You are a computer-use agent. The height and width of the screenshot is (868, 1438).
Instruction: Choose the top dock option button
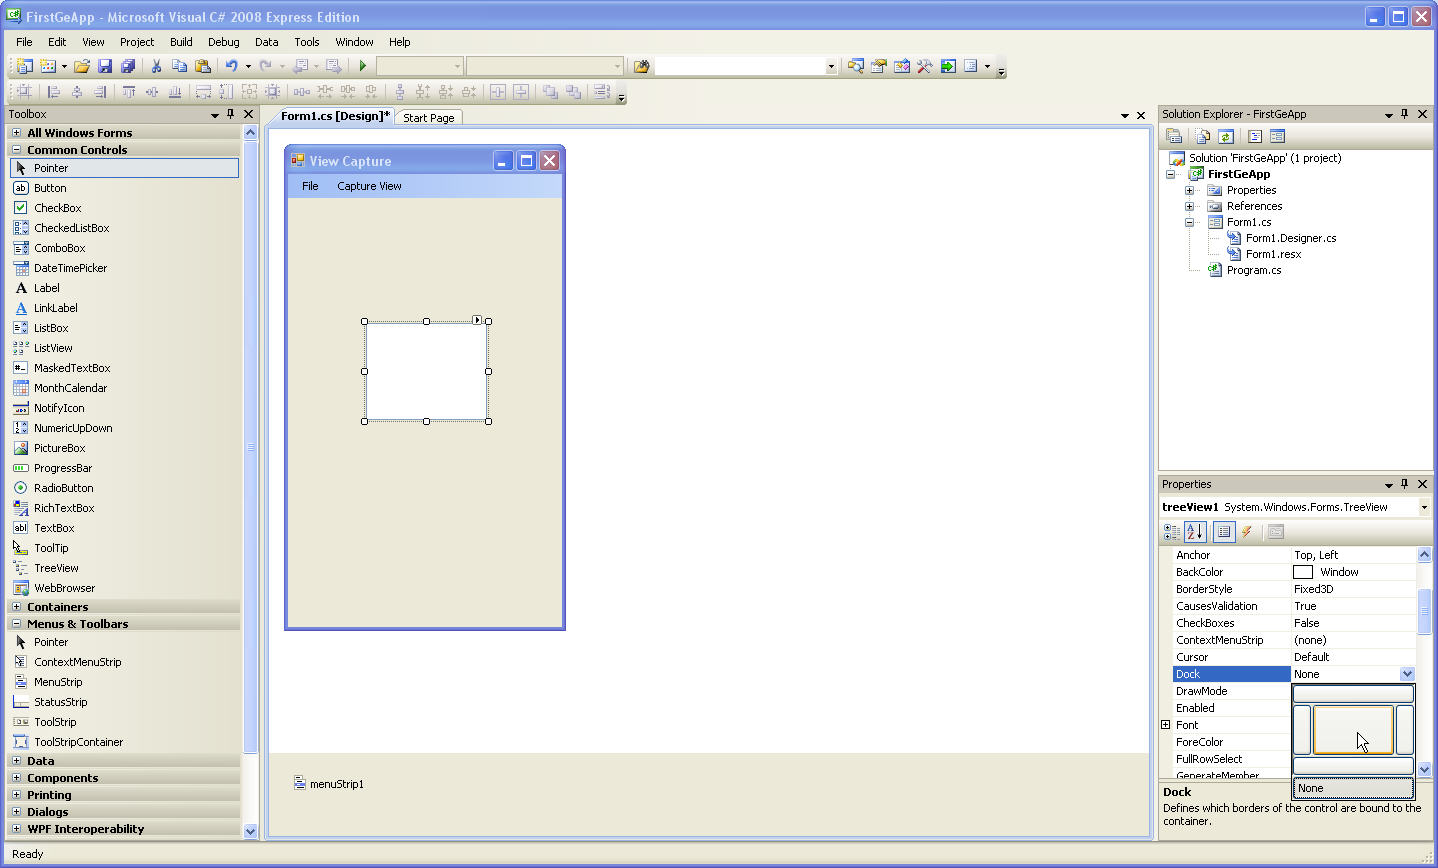coord(1353,694)
